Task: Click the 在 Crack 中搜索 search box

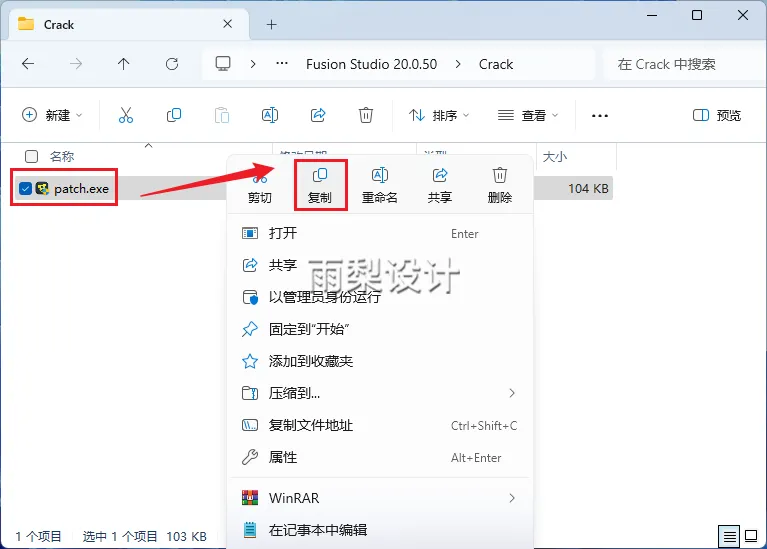Action: coord(685,64)
